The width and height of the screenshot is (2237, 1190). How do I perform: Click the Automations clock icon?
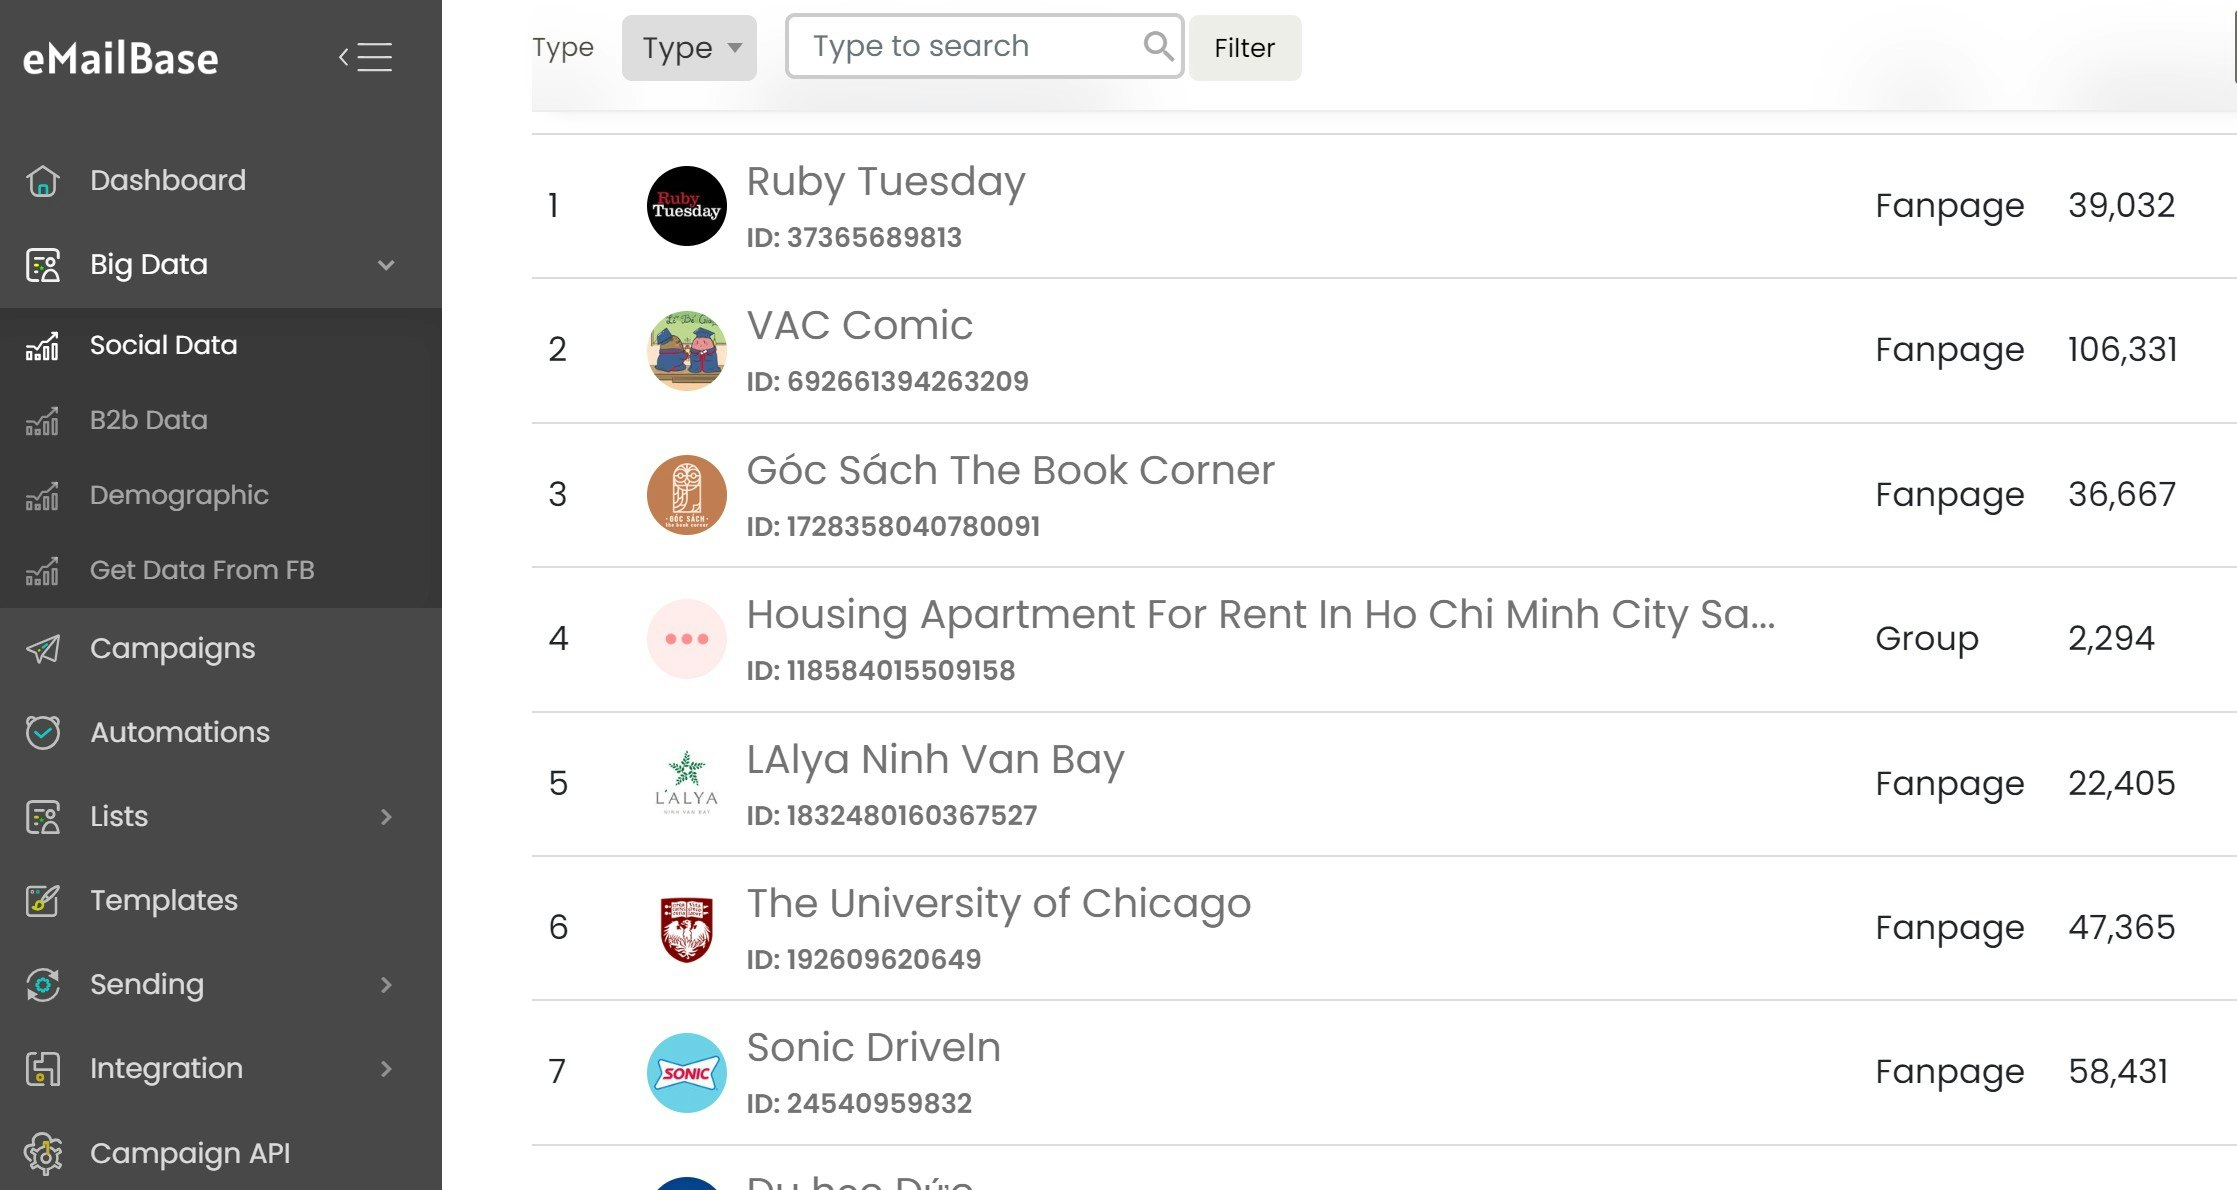43,733
